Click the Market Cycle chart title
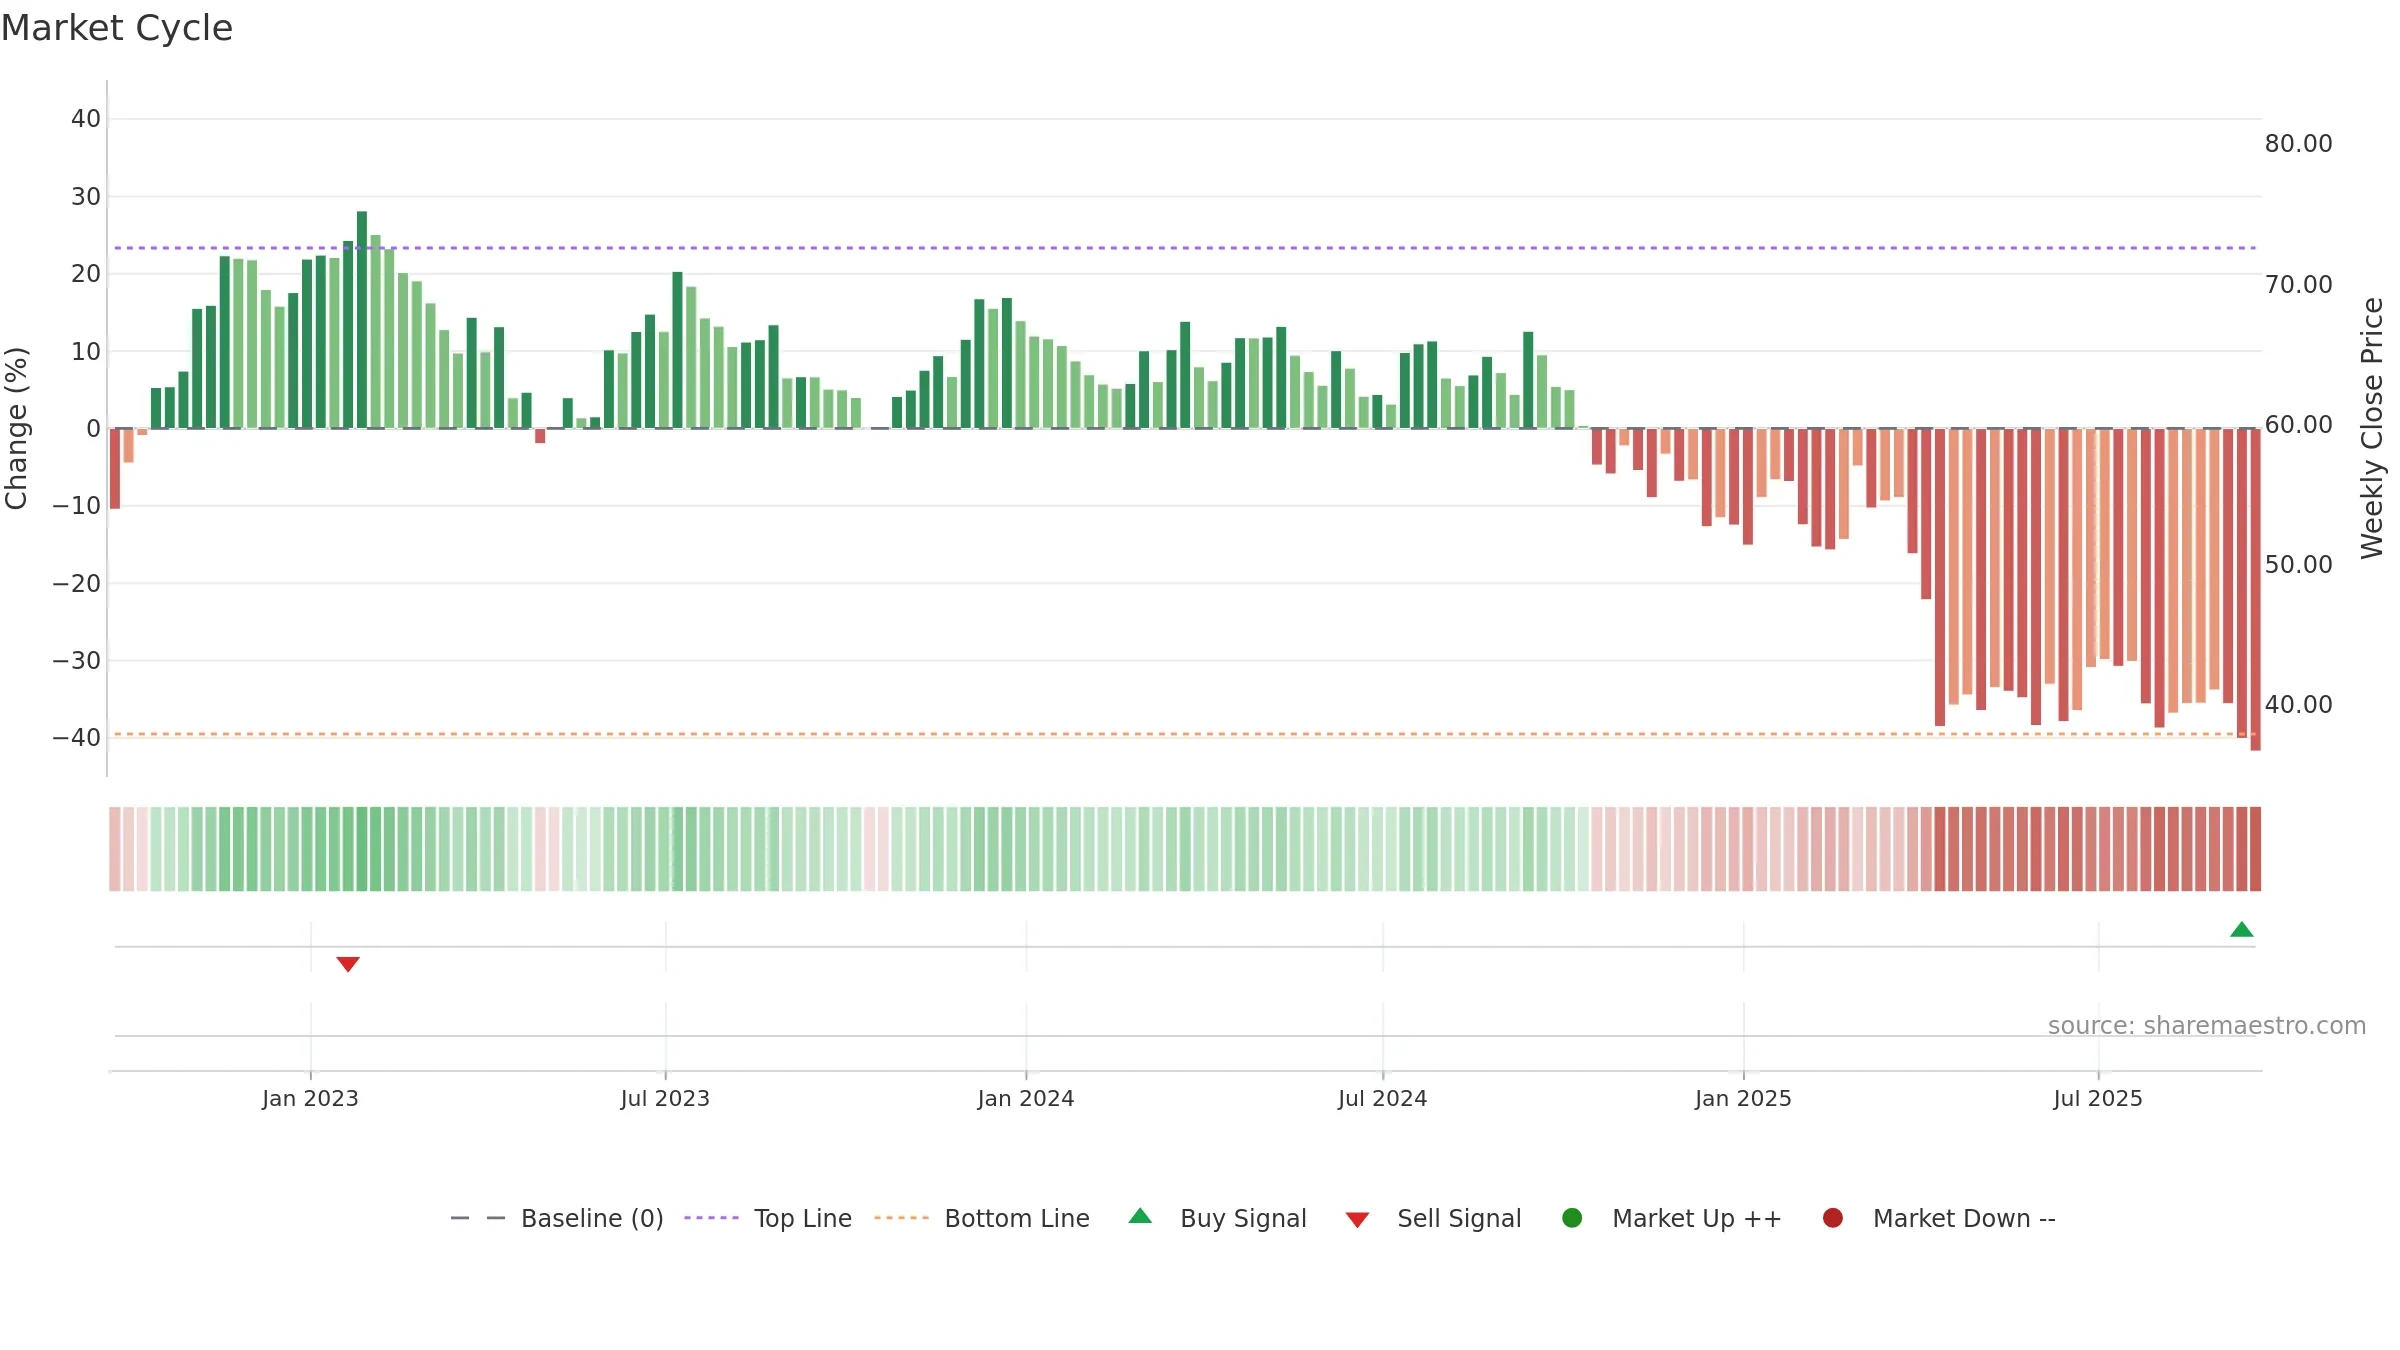This screenshot has width=2400, height=1350. point(117,28)
